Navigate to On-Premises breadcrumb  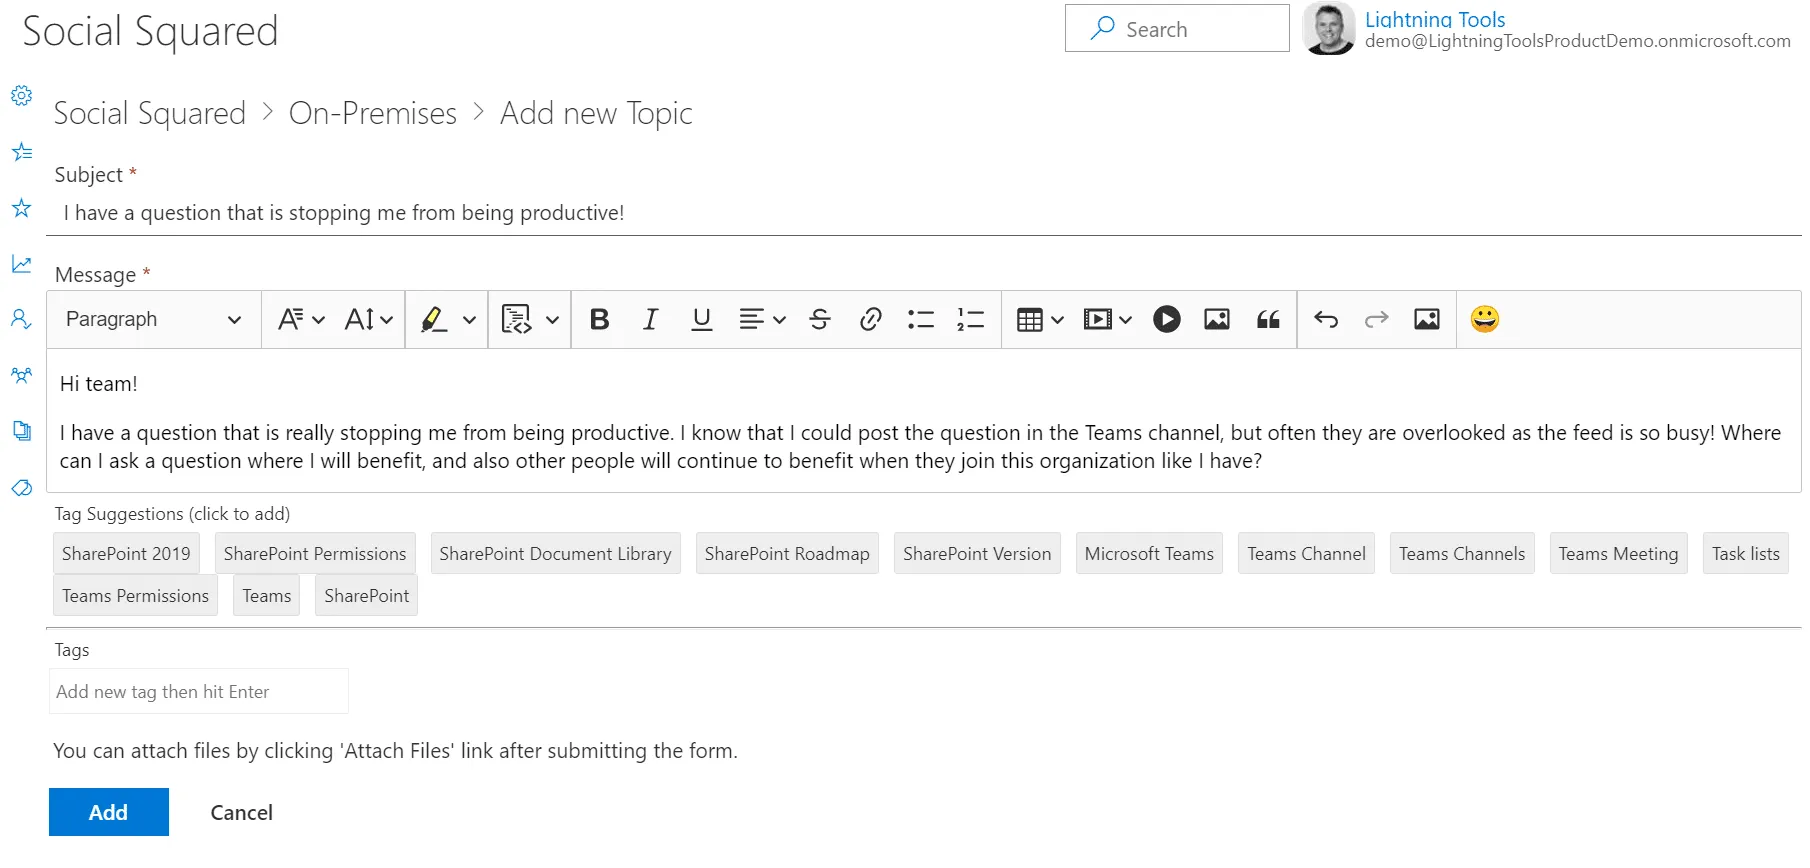[372, 113]
